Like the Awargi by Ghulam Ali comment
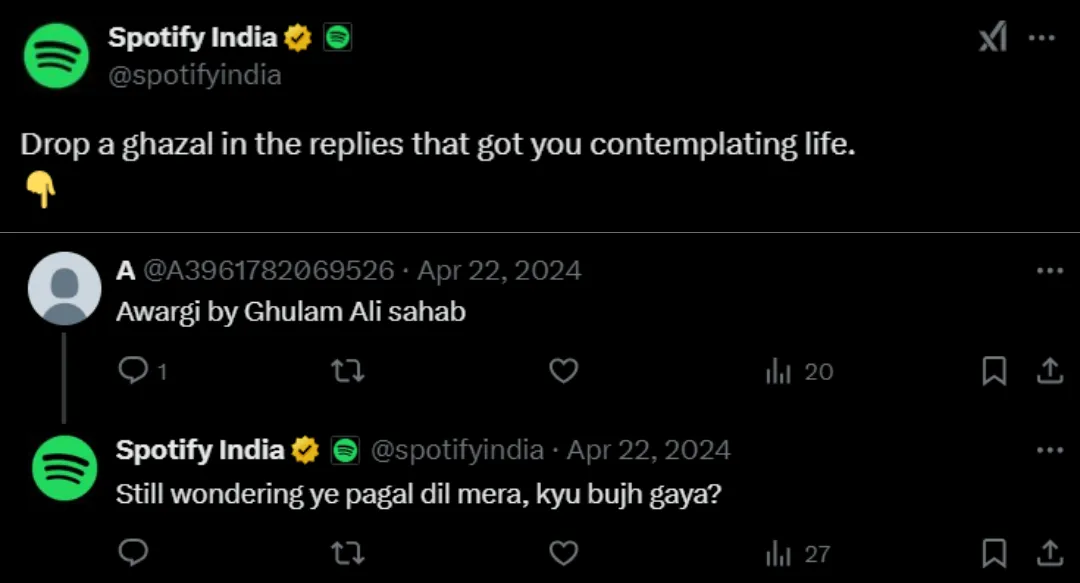The width and height of the screenshot is (1080, 583). tap(563, 371)
